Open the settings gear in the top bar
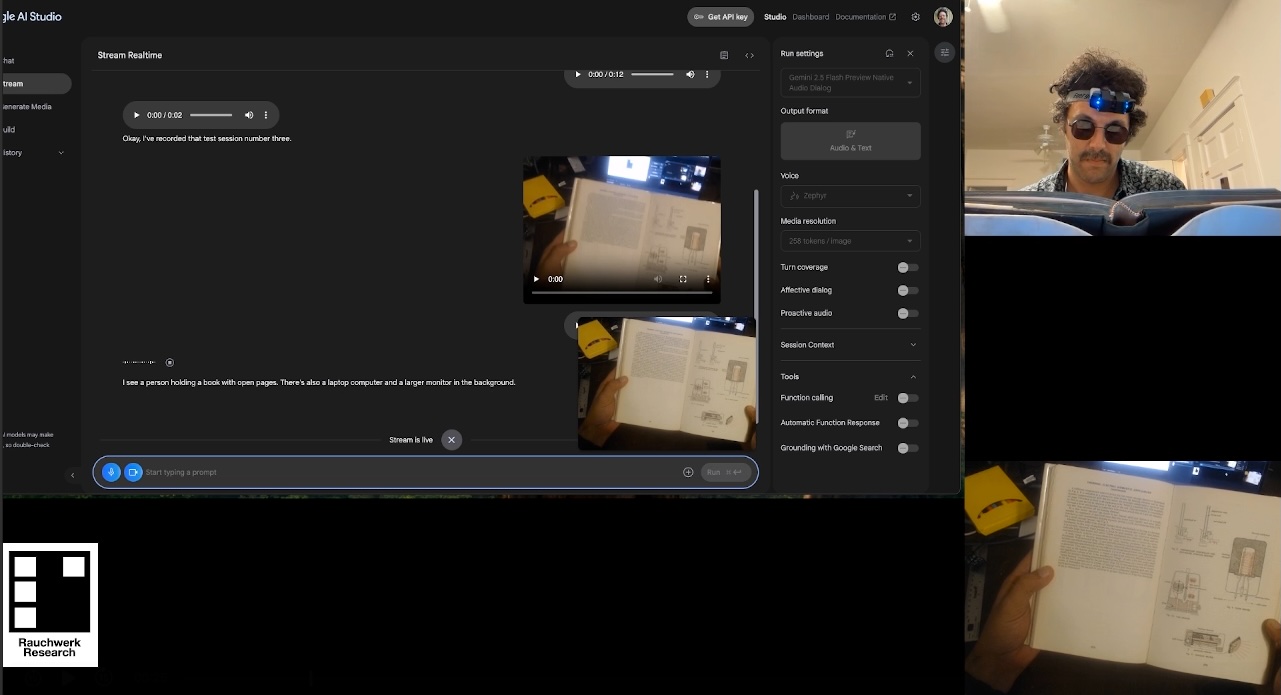The height and width of the screenshot is (695, 1281). pos(914,16)
